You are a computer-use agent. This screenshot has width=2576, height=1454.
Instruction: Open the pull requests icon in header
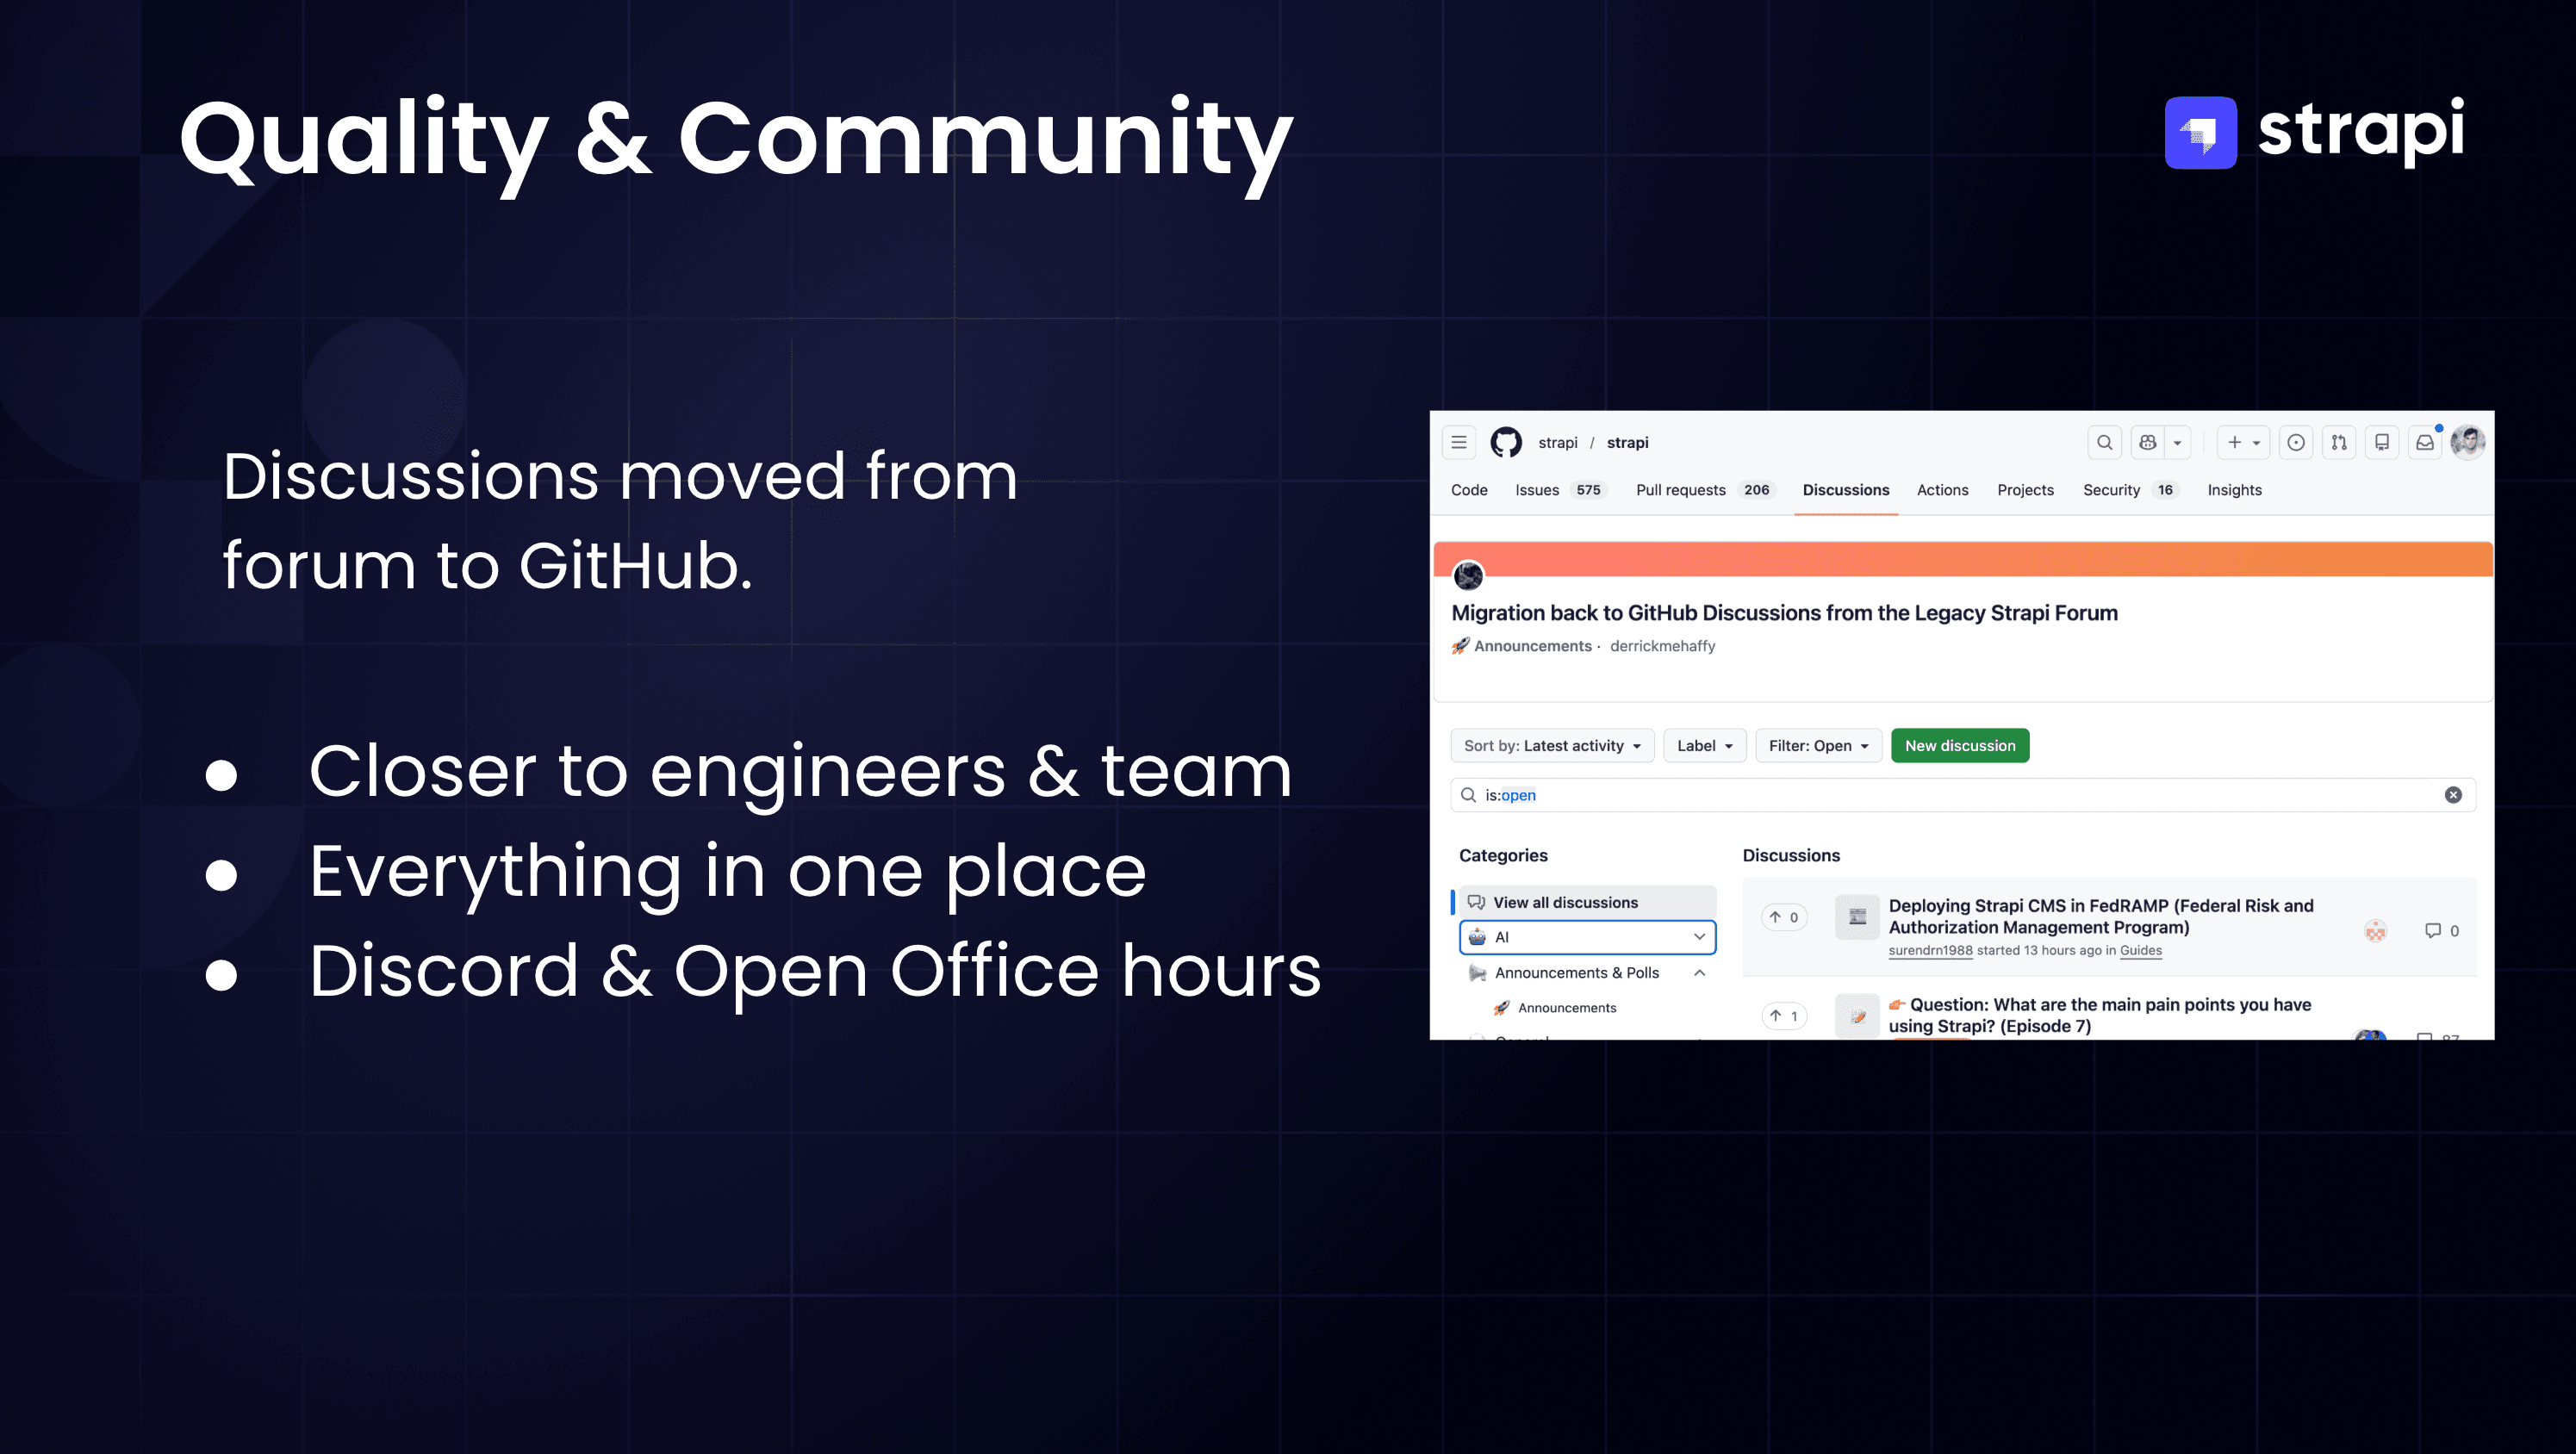click(2339, 442)
